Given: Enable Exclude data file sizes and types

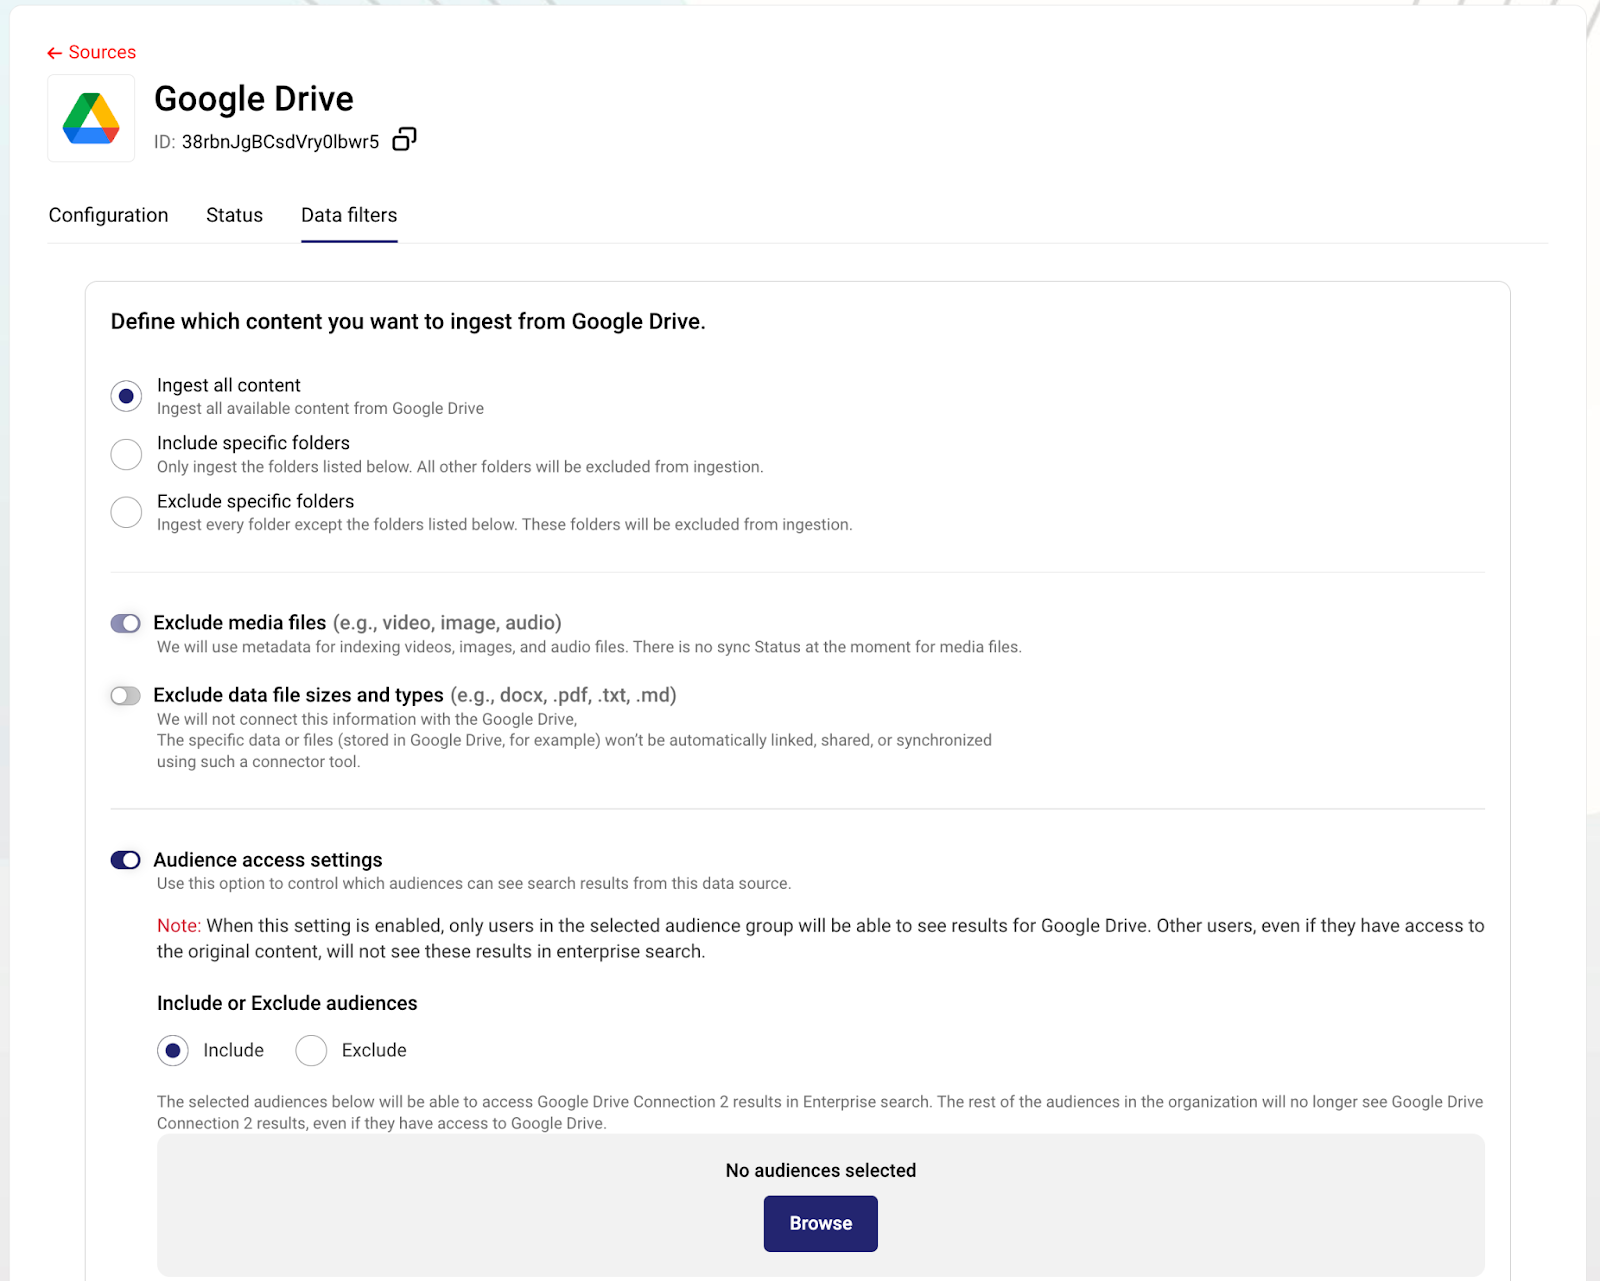Looking at the screenshot, I should coord(126,696).
